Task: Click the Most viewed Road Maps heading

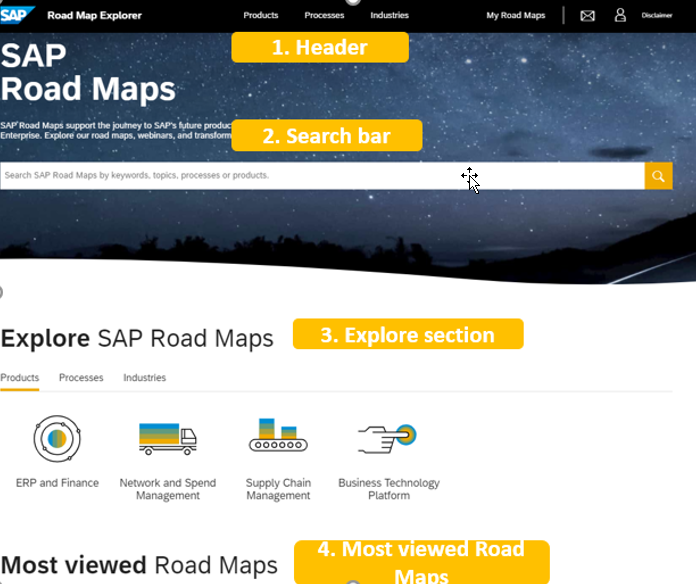Action: (x=139, y=565)
